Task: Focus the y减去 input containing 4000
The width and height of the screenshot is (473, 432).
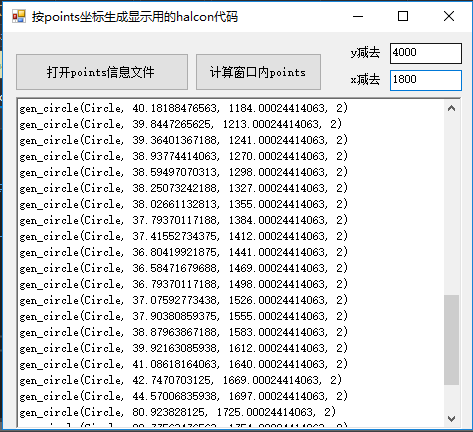Action: pyautogui.click(x=426, y=53)
